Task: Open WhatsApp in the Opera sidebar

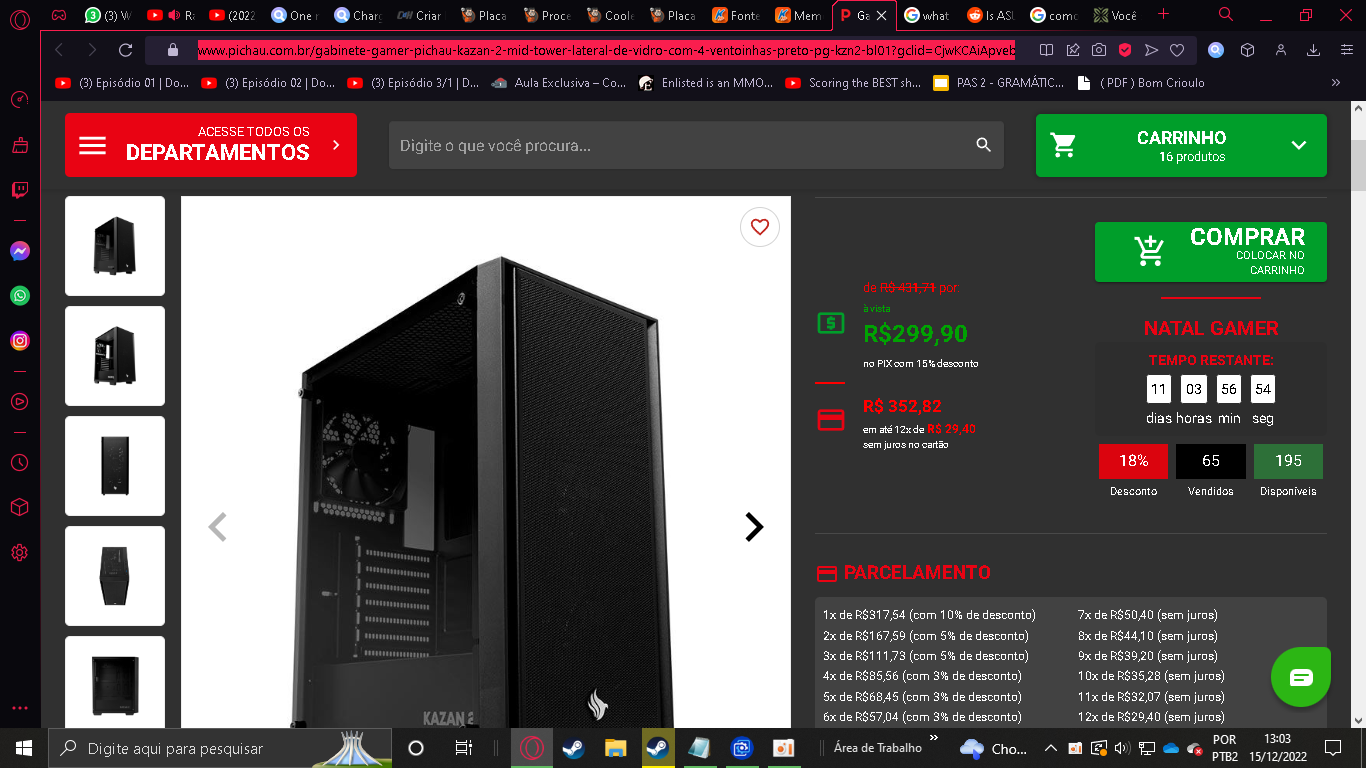Action: 20,296
